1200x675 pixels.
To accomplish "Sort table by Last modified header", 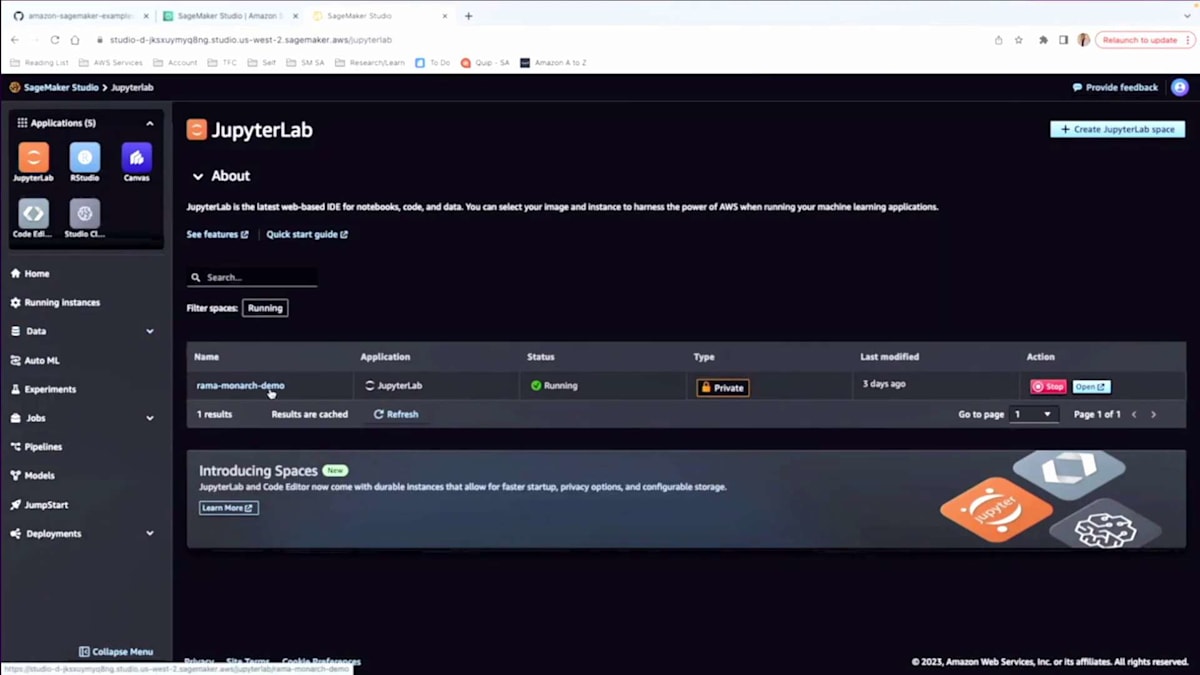I will [x=889, y=357].
